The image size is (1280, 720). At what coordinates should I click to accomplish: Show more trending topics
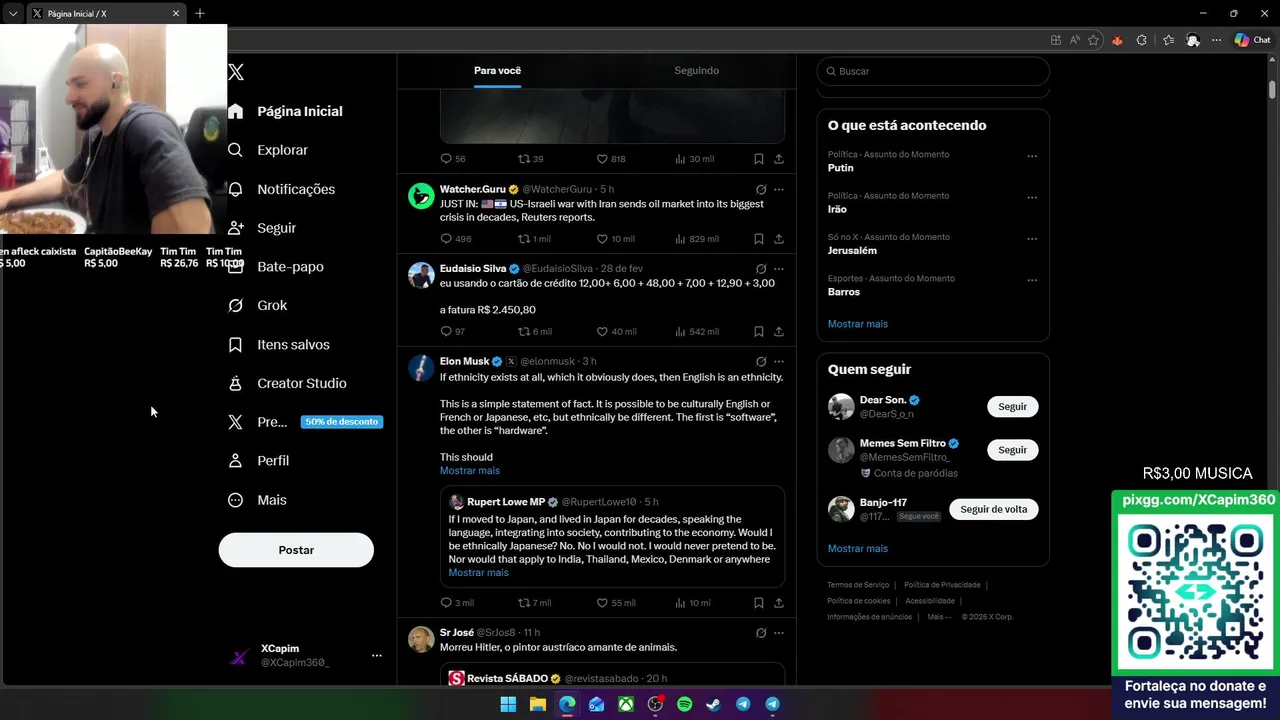coord(857,324)
